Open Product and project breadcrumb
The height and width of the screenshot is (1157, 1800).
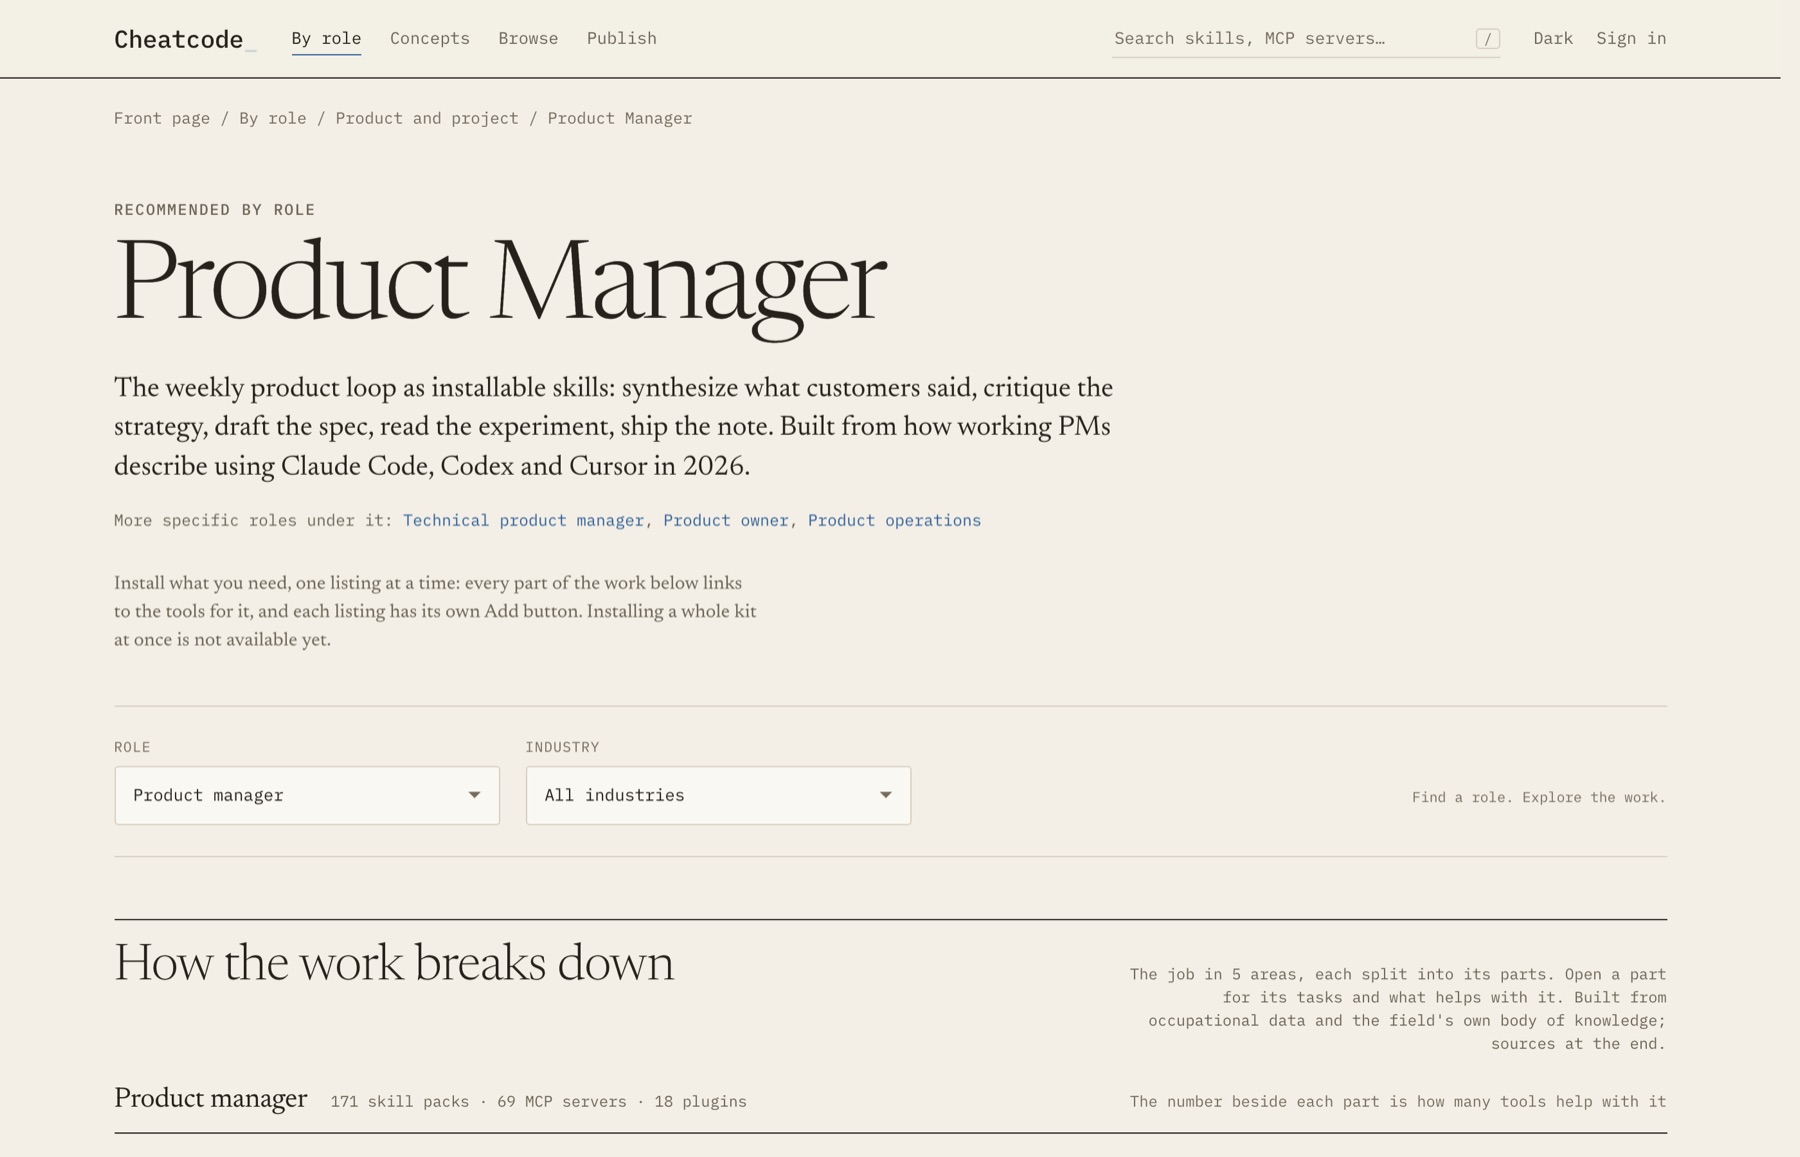click(x=427, y=118)
